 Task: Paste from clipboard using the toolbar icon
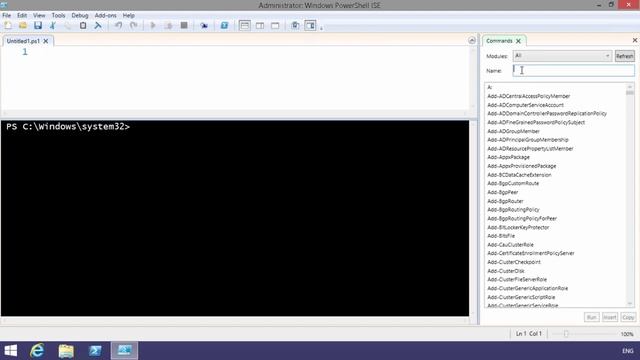point(83,26)
